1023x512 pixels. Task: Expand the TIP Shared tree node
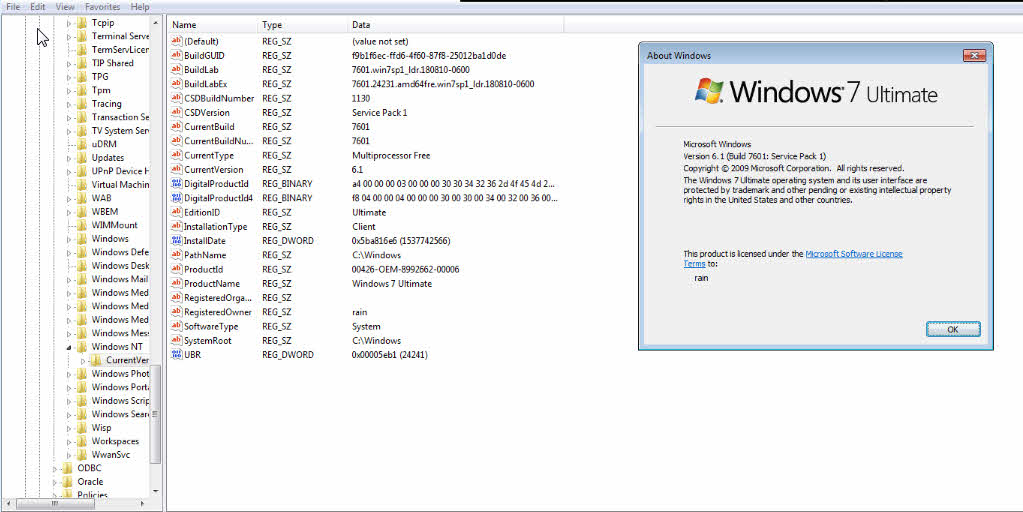pos(69,64)
